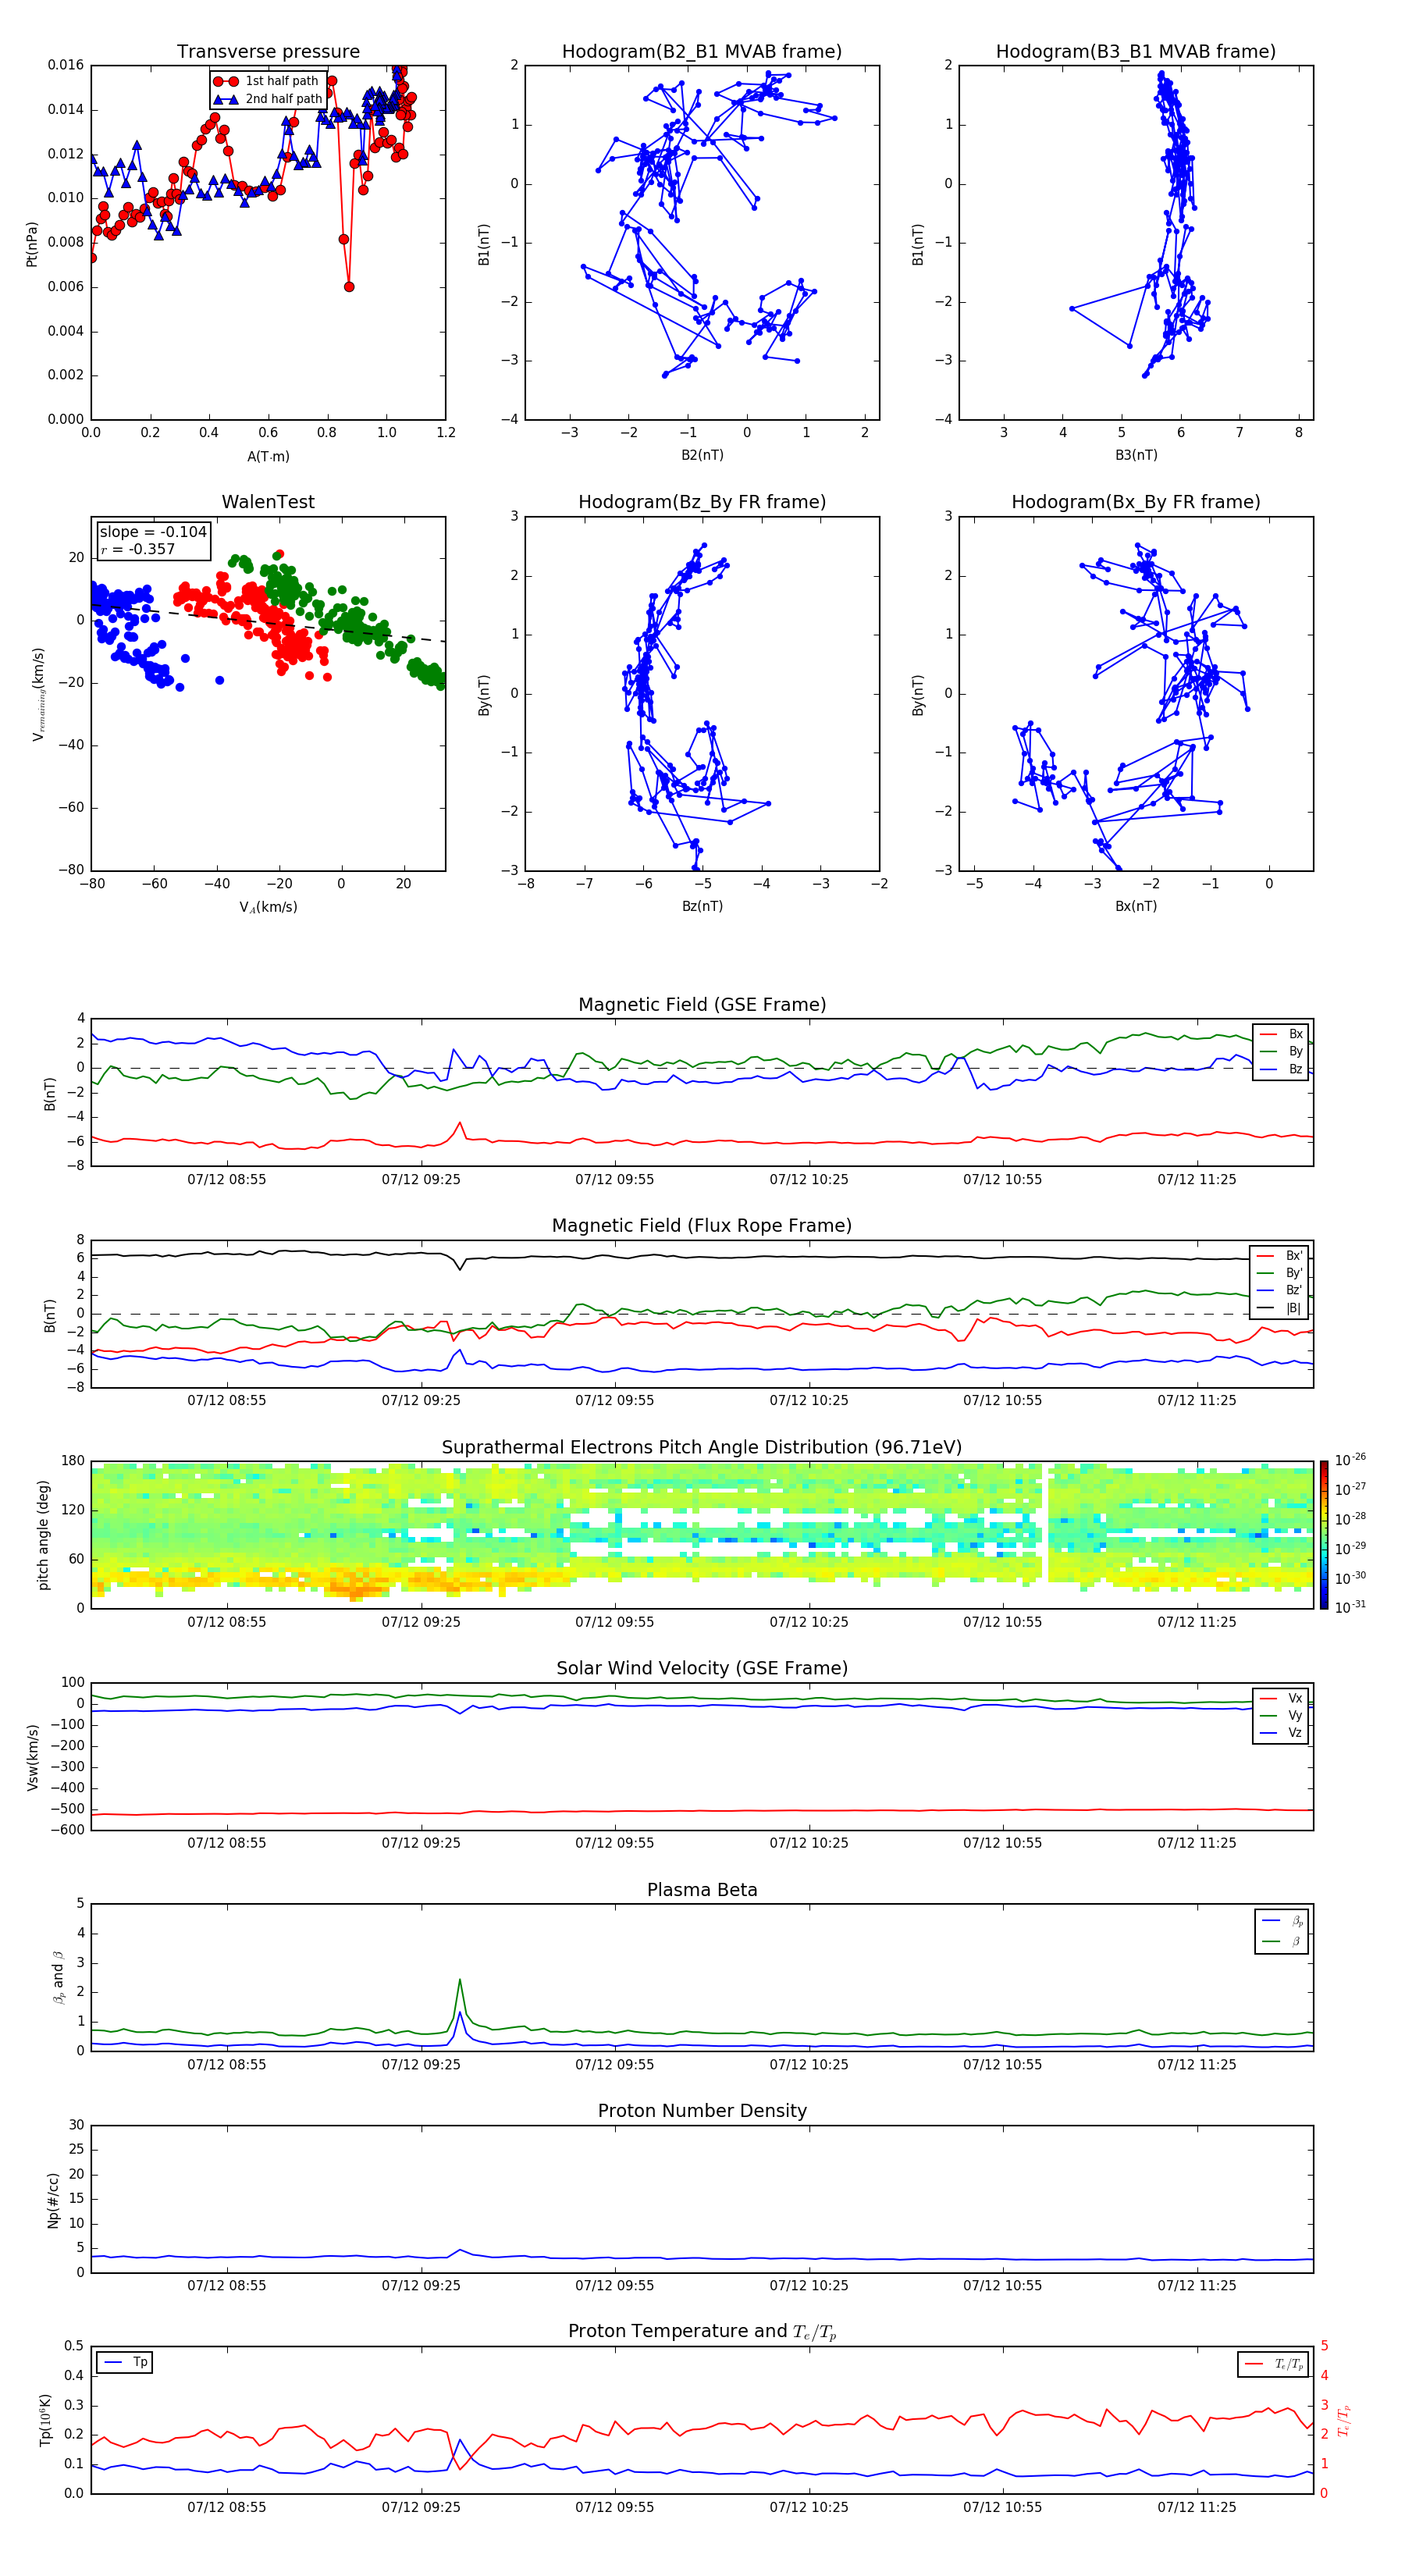Click the '07/12 09:25' tick under solar wind velocity

pyautogui.click(x=421, y=1843)
